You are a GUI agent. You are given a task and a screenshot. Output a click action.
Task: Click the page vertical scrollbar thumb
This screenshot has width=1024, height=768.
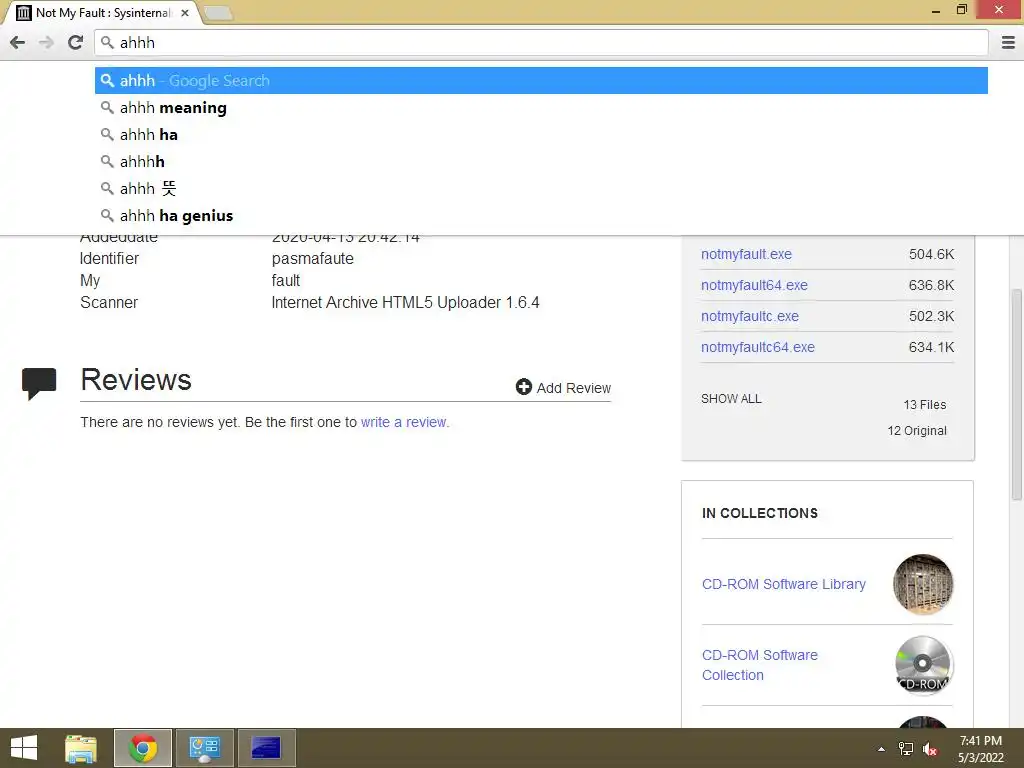click(1017, 394)
